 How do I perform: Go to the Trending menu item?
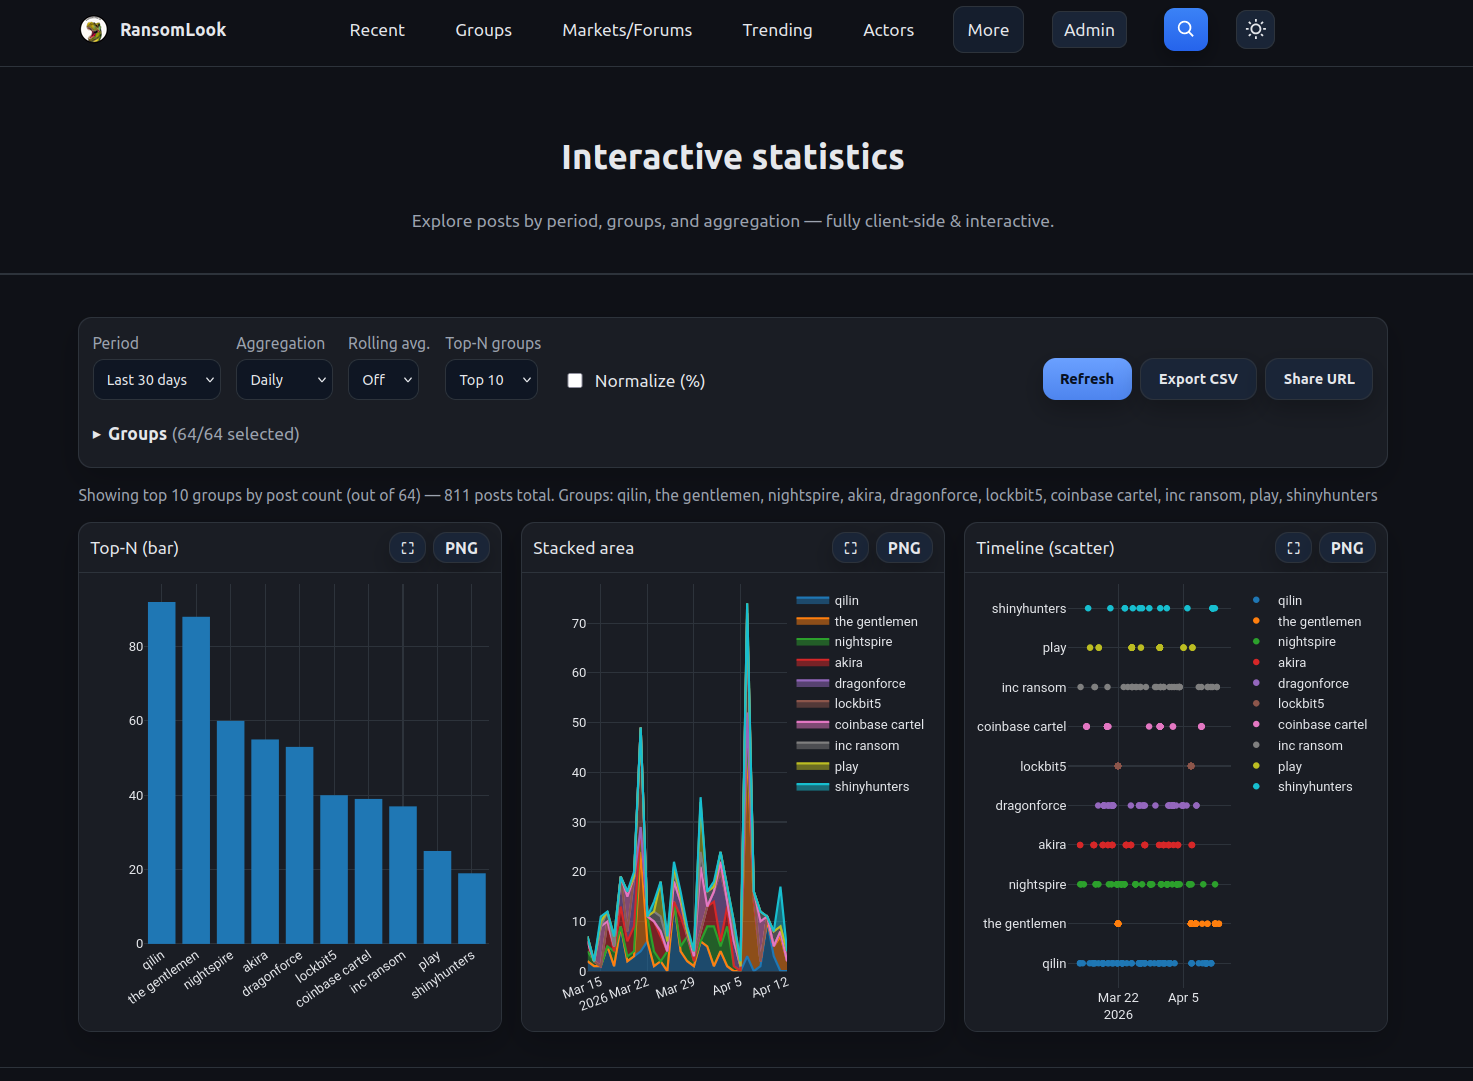click(777, 30)
